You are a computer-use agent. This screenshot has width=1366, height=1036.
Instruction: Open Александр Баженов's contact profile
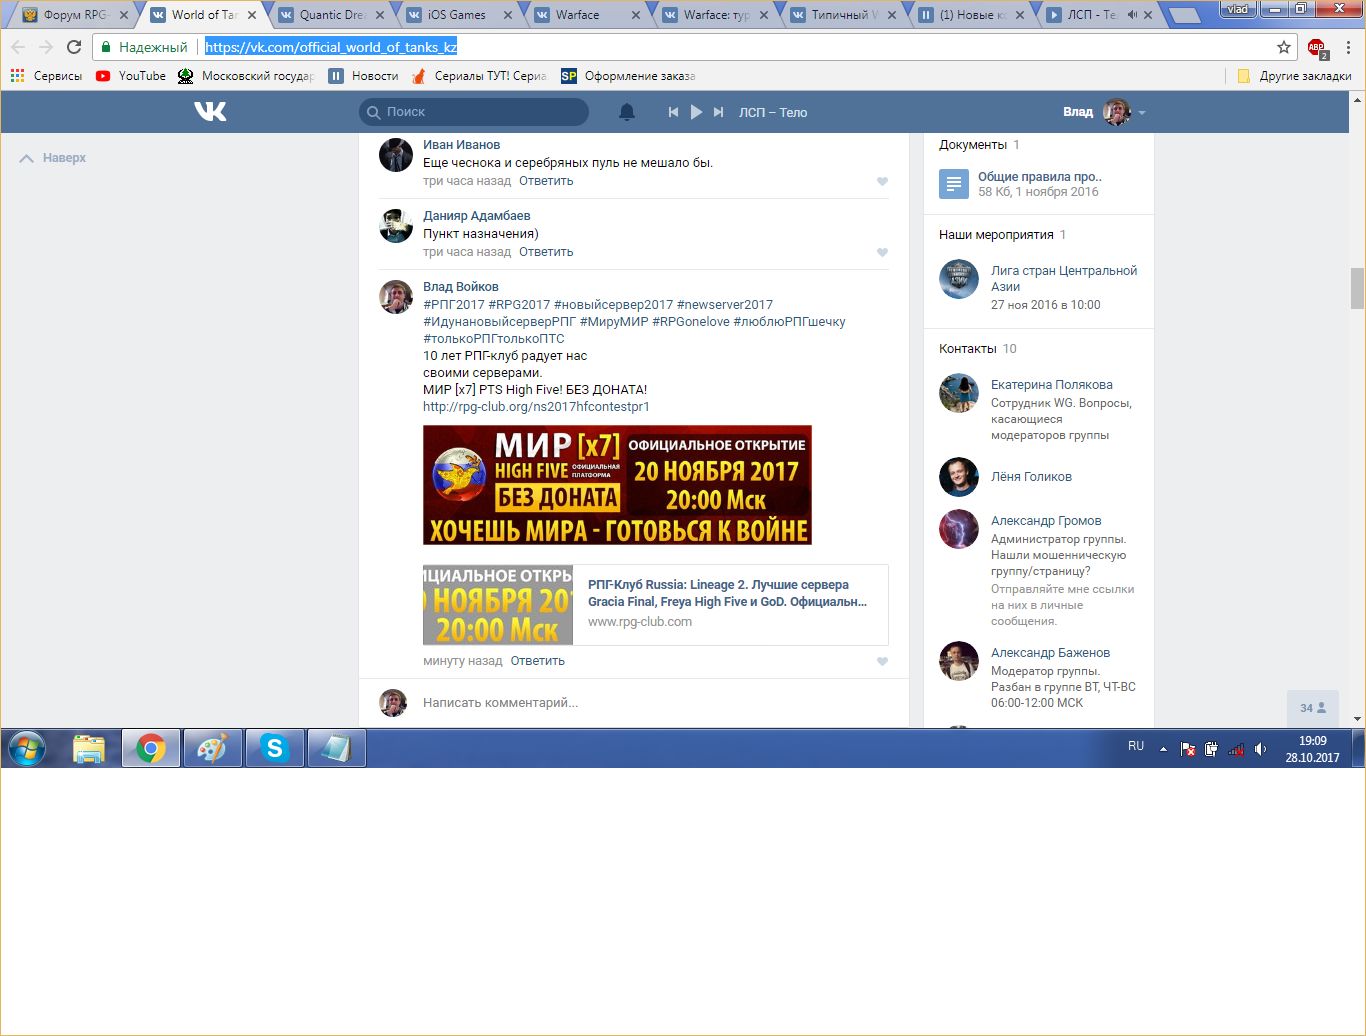point(1050,653)
